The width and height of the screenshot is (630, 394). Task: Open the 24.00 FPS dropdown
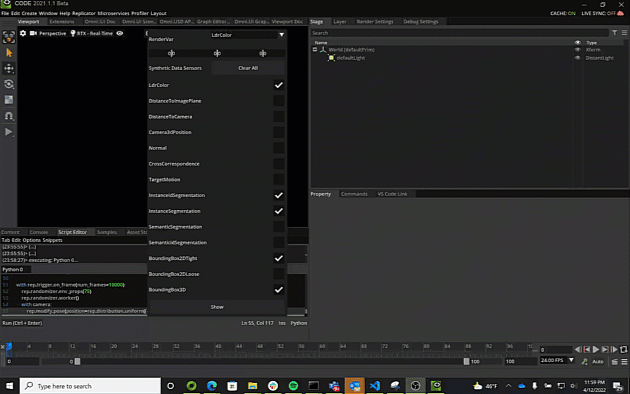coord(557,360)
